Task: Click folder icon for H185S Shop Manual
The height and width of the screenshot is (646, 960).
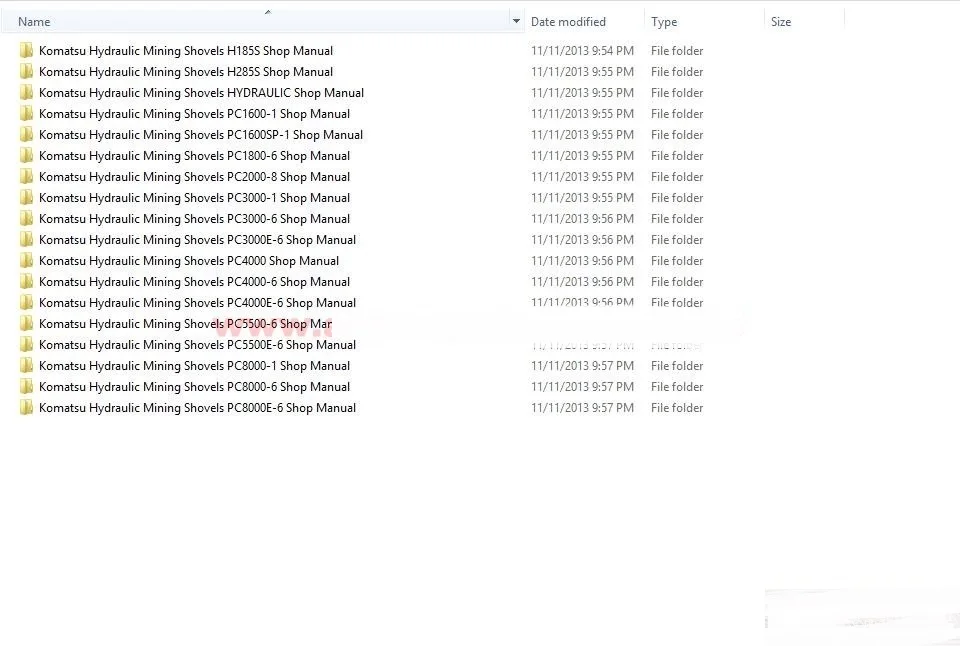Action: pyautogui.click(x=26, y=51)
